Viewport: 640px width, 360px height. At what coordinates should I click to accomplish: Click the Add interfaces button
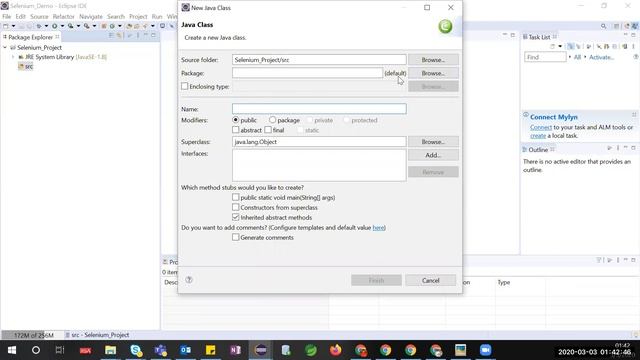point(433,155)
